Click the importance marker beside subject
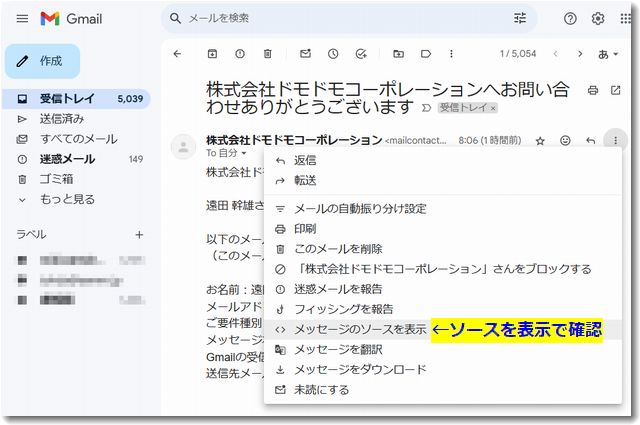Viewport: 640px width, 425px height. (426, 108)
